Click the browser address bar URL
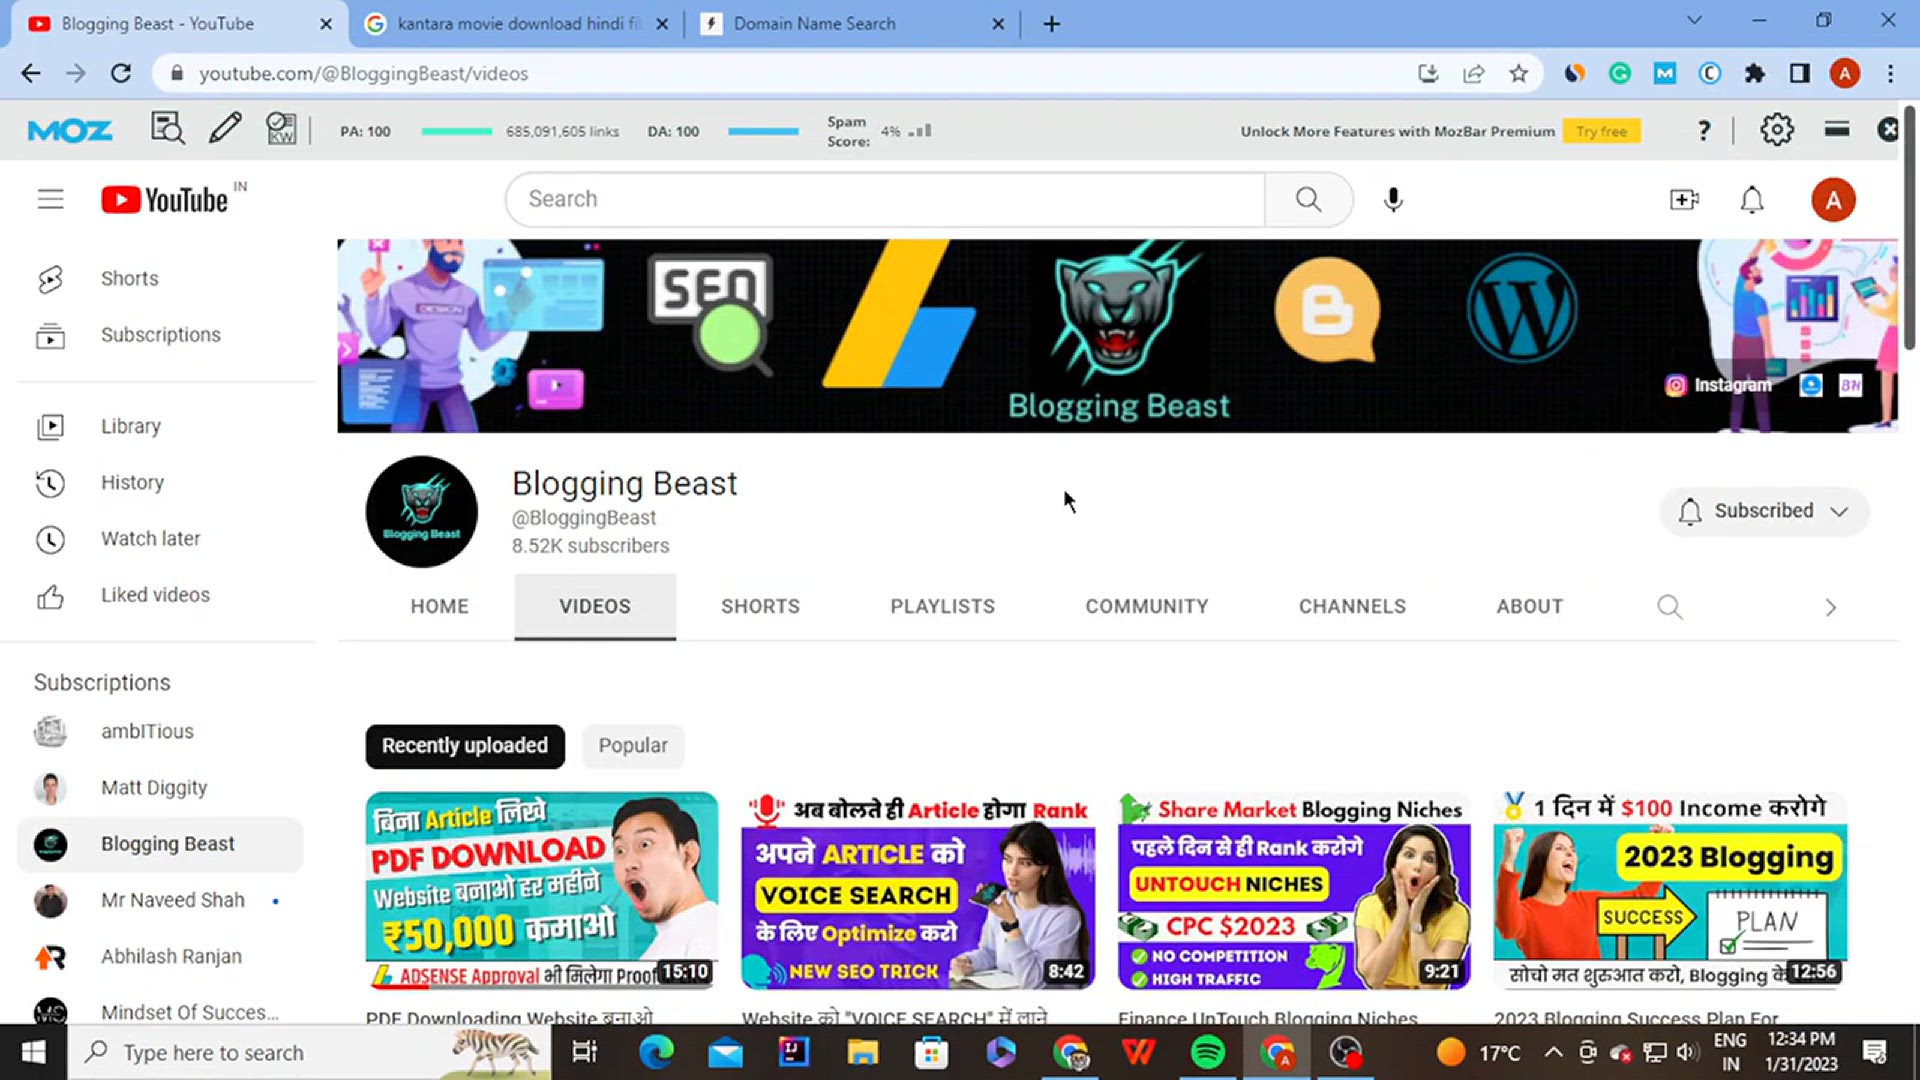Viewport: 1920px width, 1080px height. pos(363,73)
